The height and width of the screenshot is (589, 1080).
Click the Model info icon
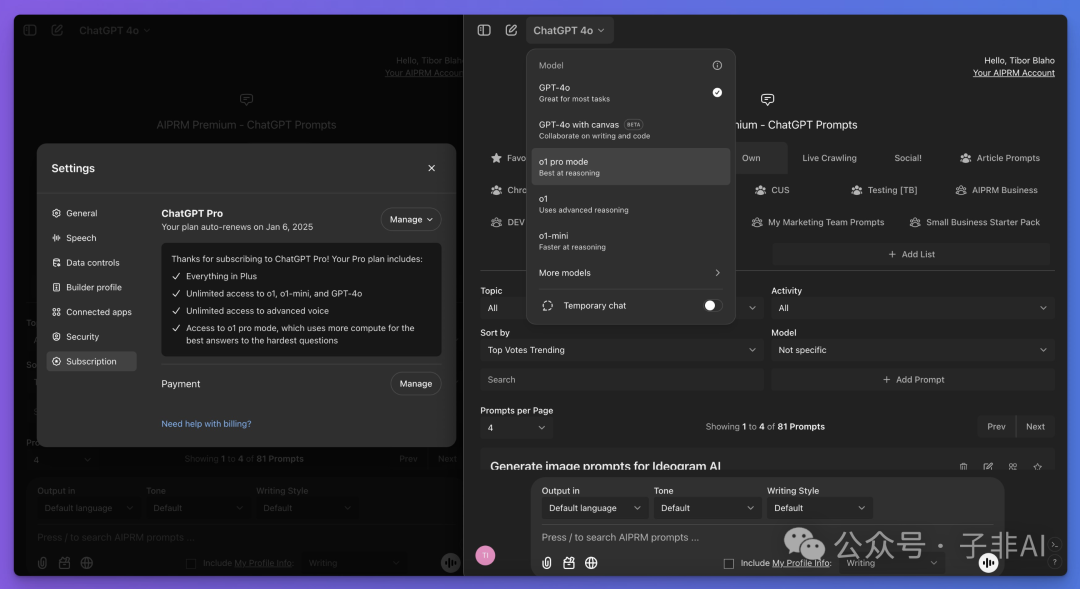point(717,66)
